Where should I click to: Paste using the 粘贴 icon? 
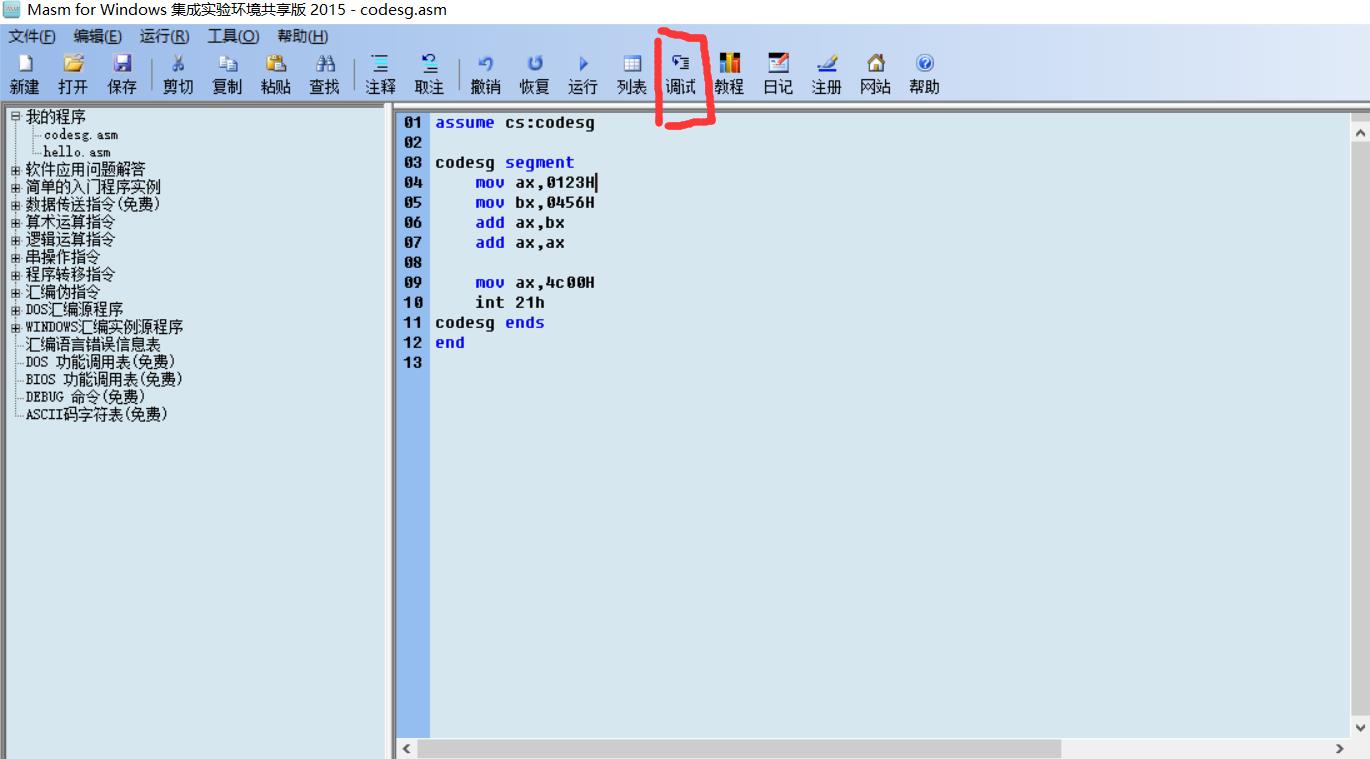tap(276, 63)
